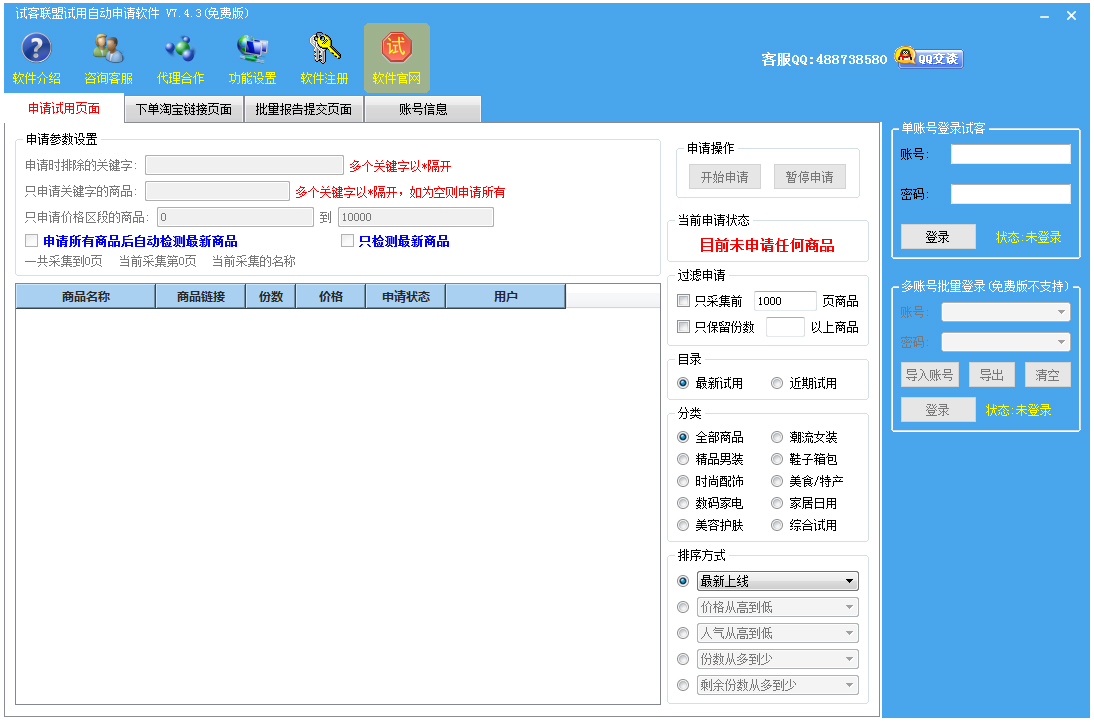Image resolution: width=1094 pixels, height=722 pixels.
Task: Click the 暂停申请 button
Action: click(x=809, y=177)
